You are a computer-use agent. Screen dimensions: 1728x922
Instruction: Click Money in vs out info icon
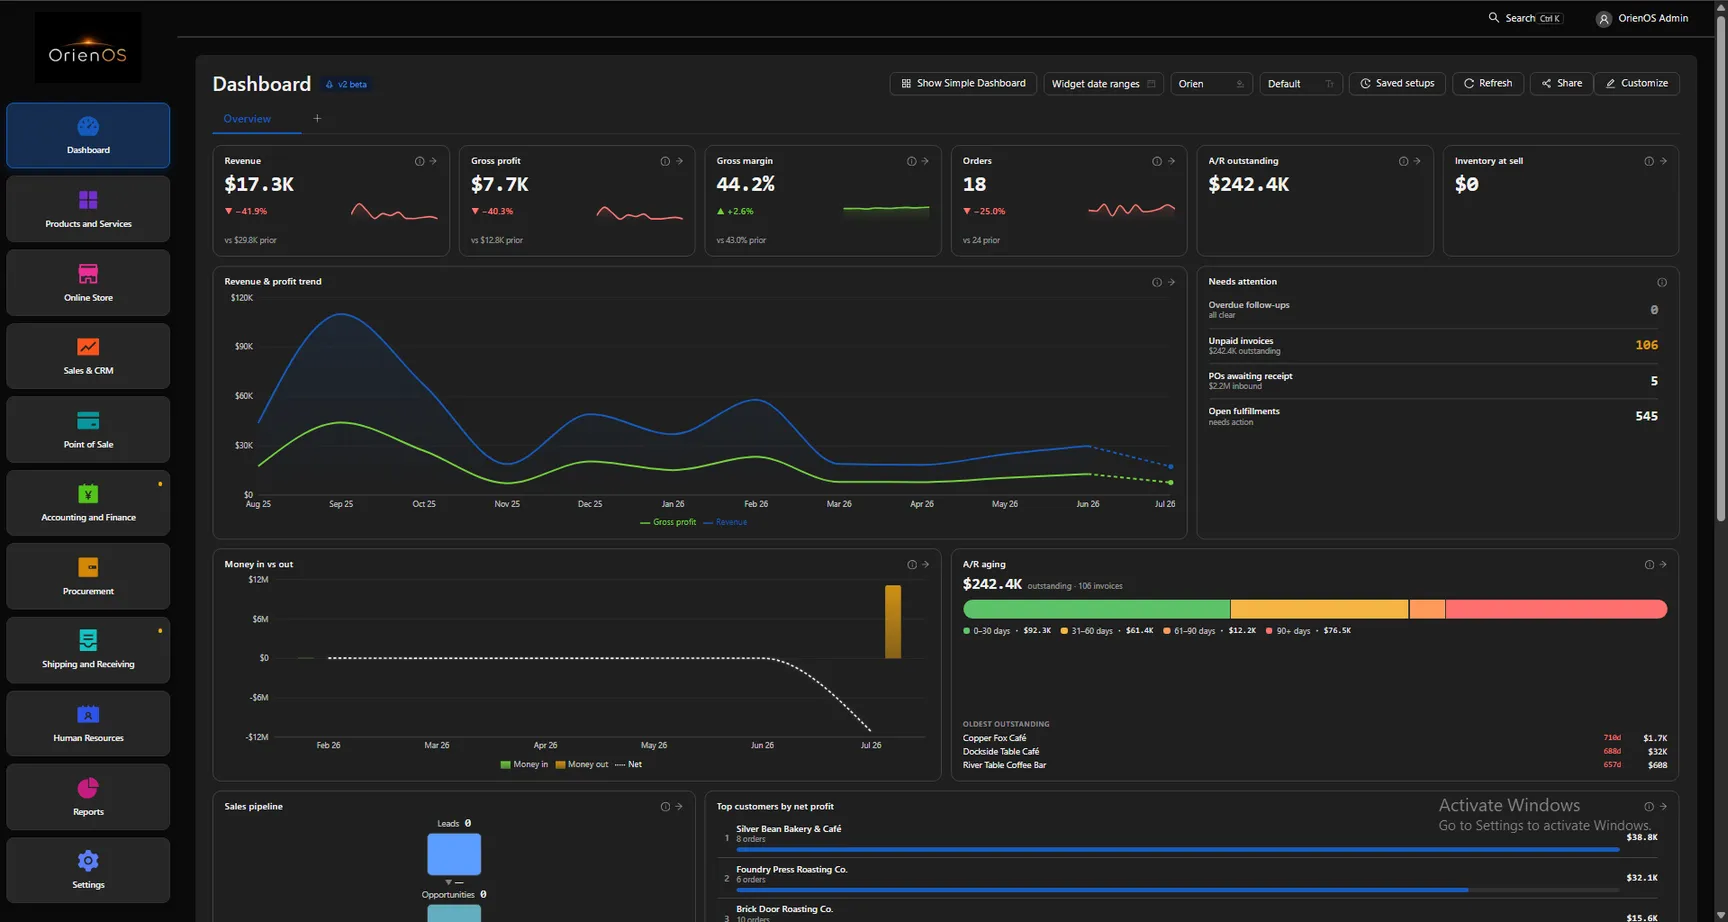coord(911,565)
